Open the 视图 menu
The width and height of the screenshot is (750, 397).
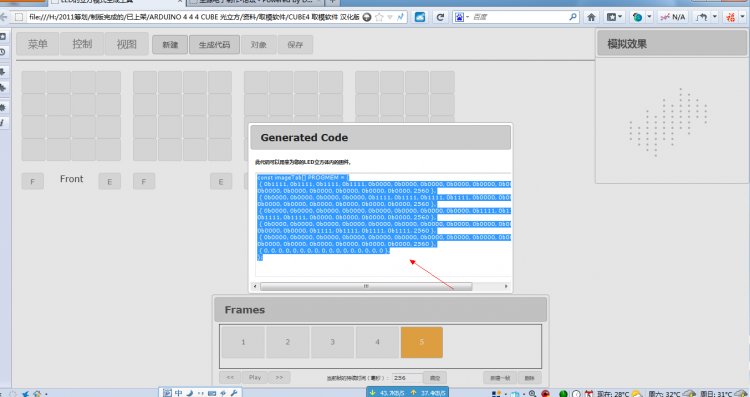[127, 44]
